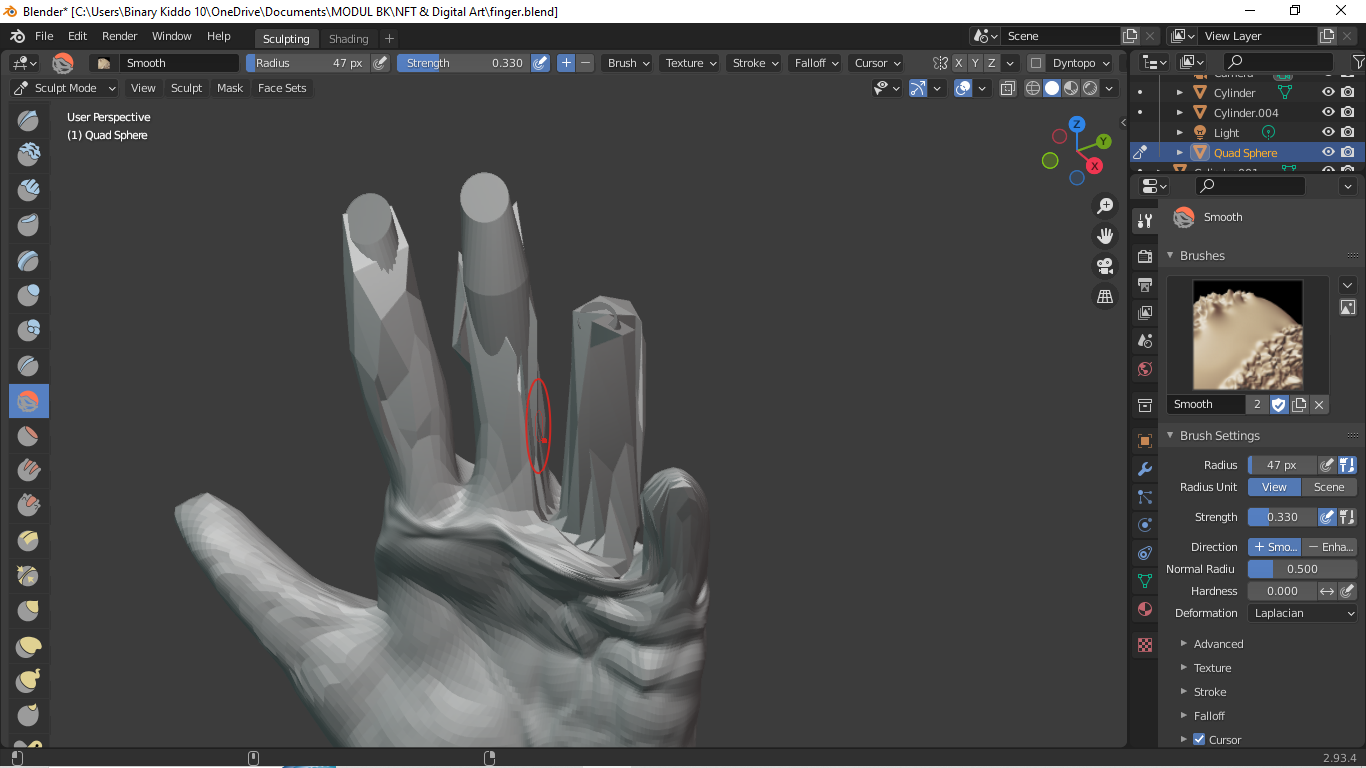The width and height of the screenshot is (1366, 768).
Task: Switch to the Shading workspace tab
Action: 348,39
